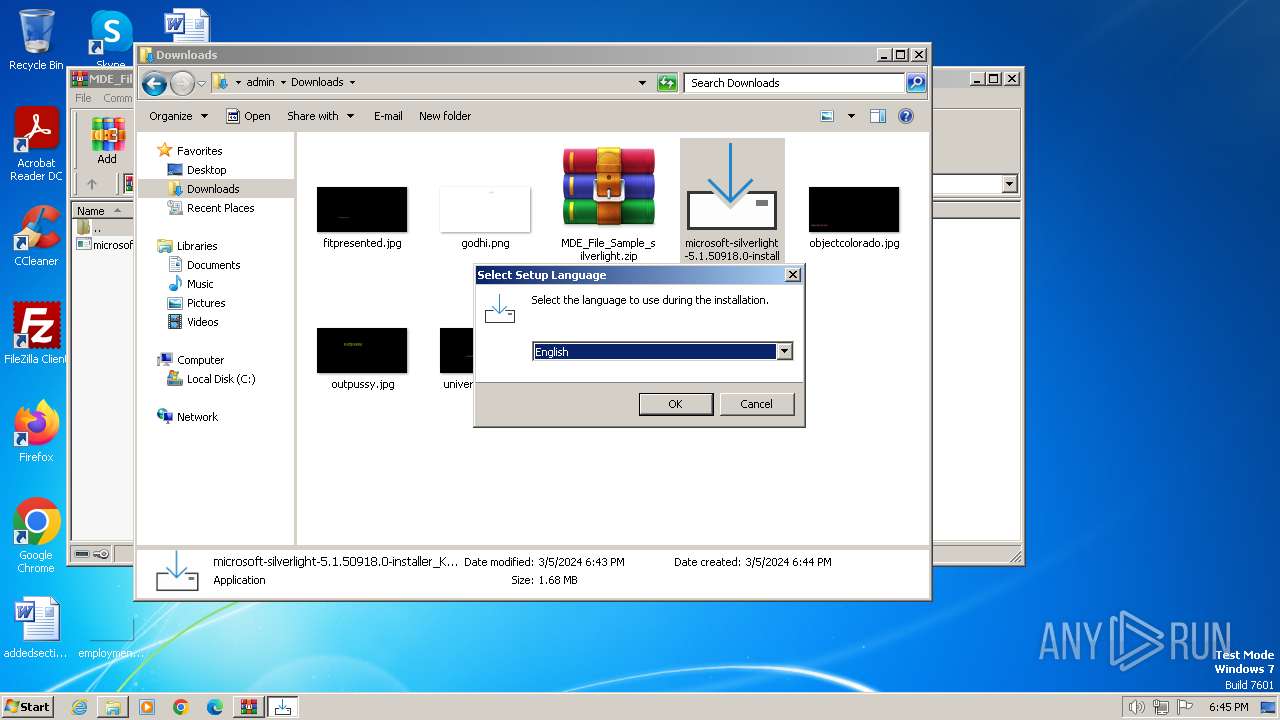Open recent pages dropdown beside Forward button
The height and width of the screenshot is (720, 1280).
coord(201,83)
